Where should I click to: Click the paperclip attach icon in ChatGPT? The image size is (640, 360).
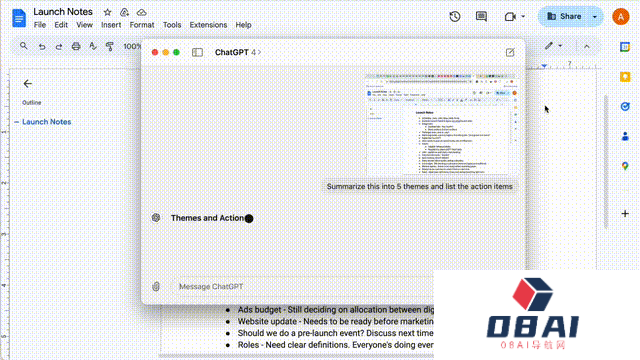[156, 287]
